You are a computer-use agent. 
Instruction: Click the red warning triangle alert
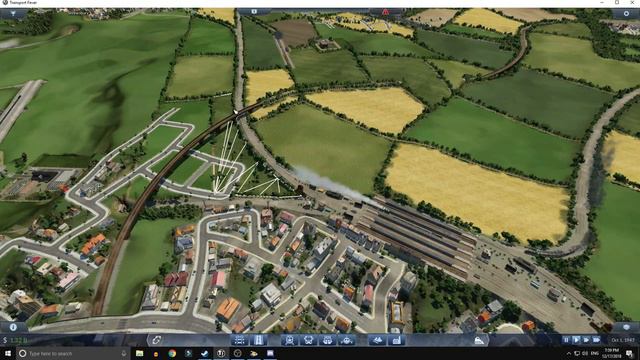(385, 12)
